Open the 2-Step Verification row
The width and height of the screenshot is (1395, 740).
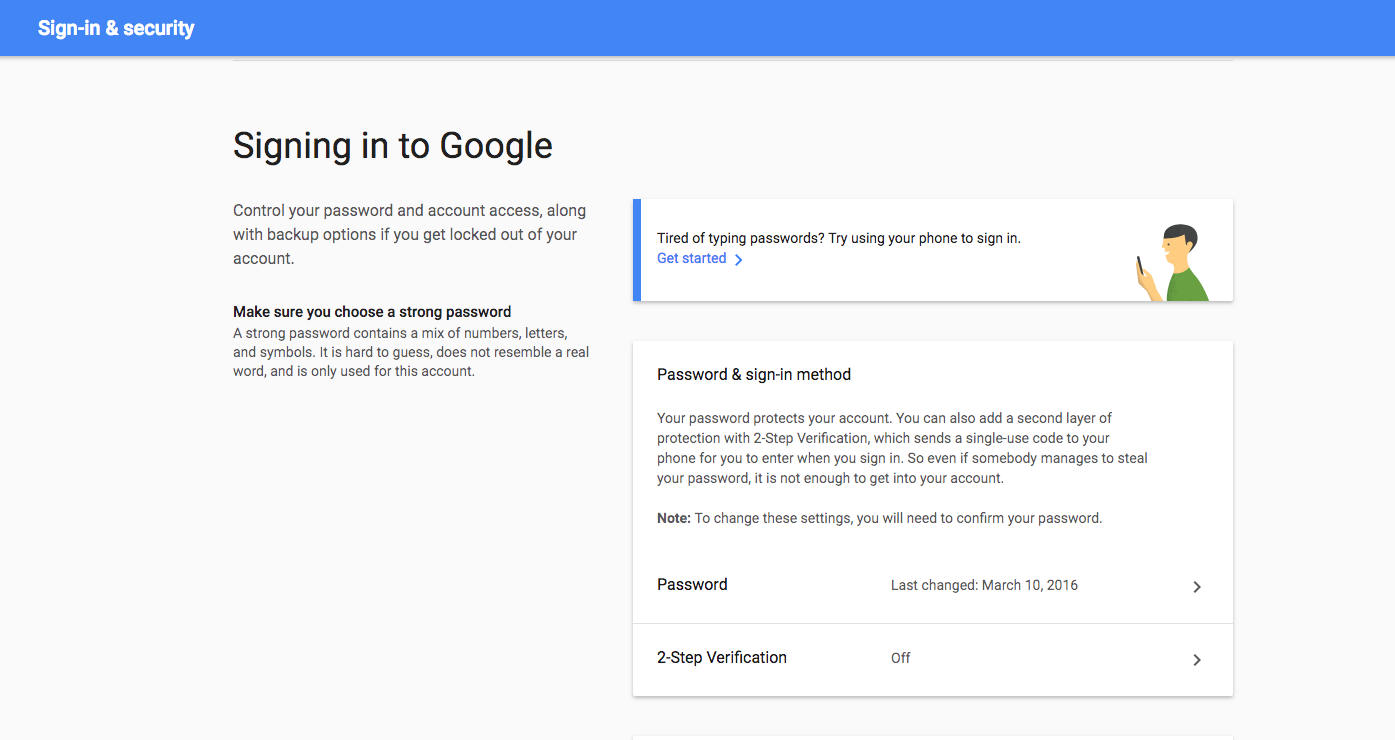933,659
